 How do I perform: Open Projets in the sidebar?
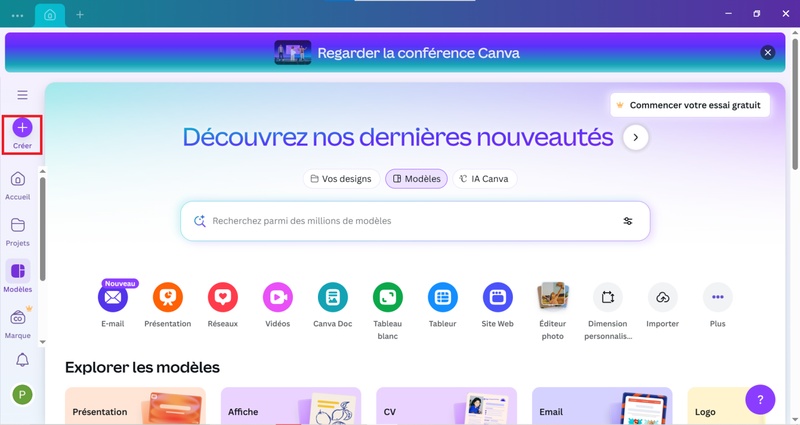18,232
